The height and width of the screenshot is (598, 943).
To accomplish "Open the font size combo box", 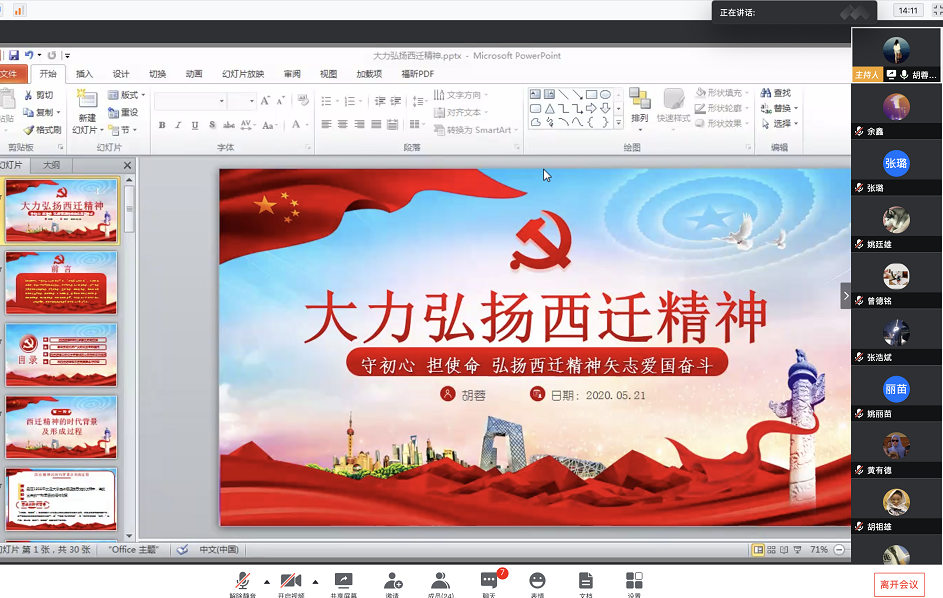I will click(x=242, y=101).
